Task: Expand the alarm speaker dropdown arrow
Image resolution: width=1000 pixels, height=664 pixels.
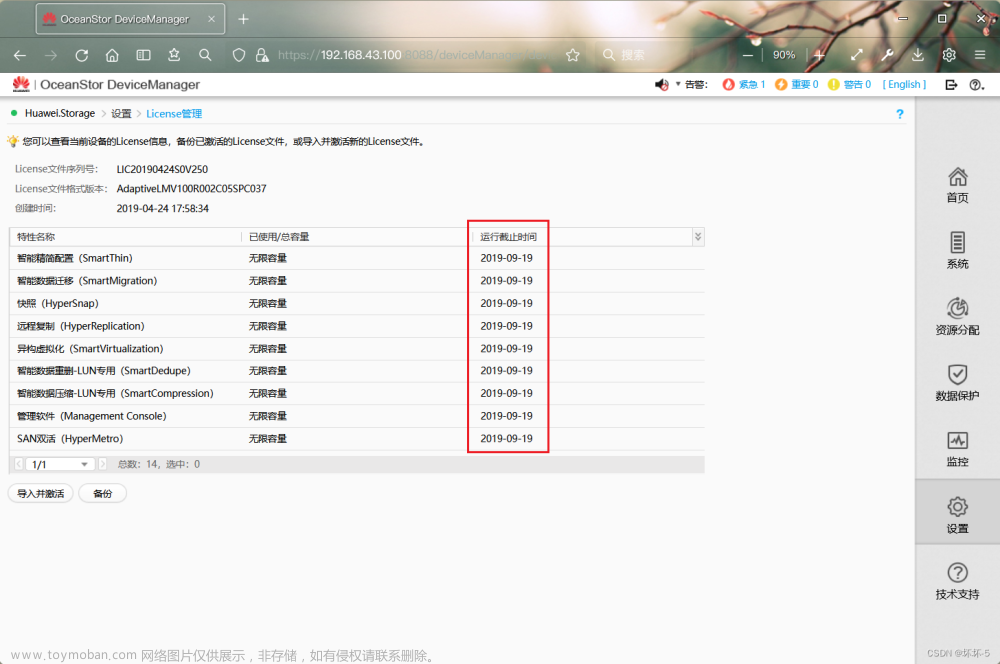Action: pyautogui.click(x=678, y=84)
